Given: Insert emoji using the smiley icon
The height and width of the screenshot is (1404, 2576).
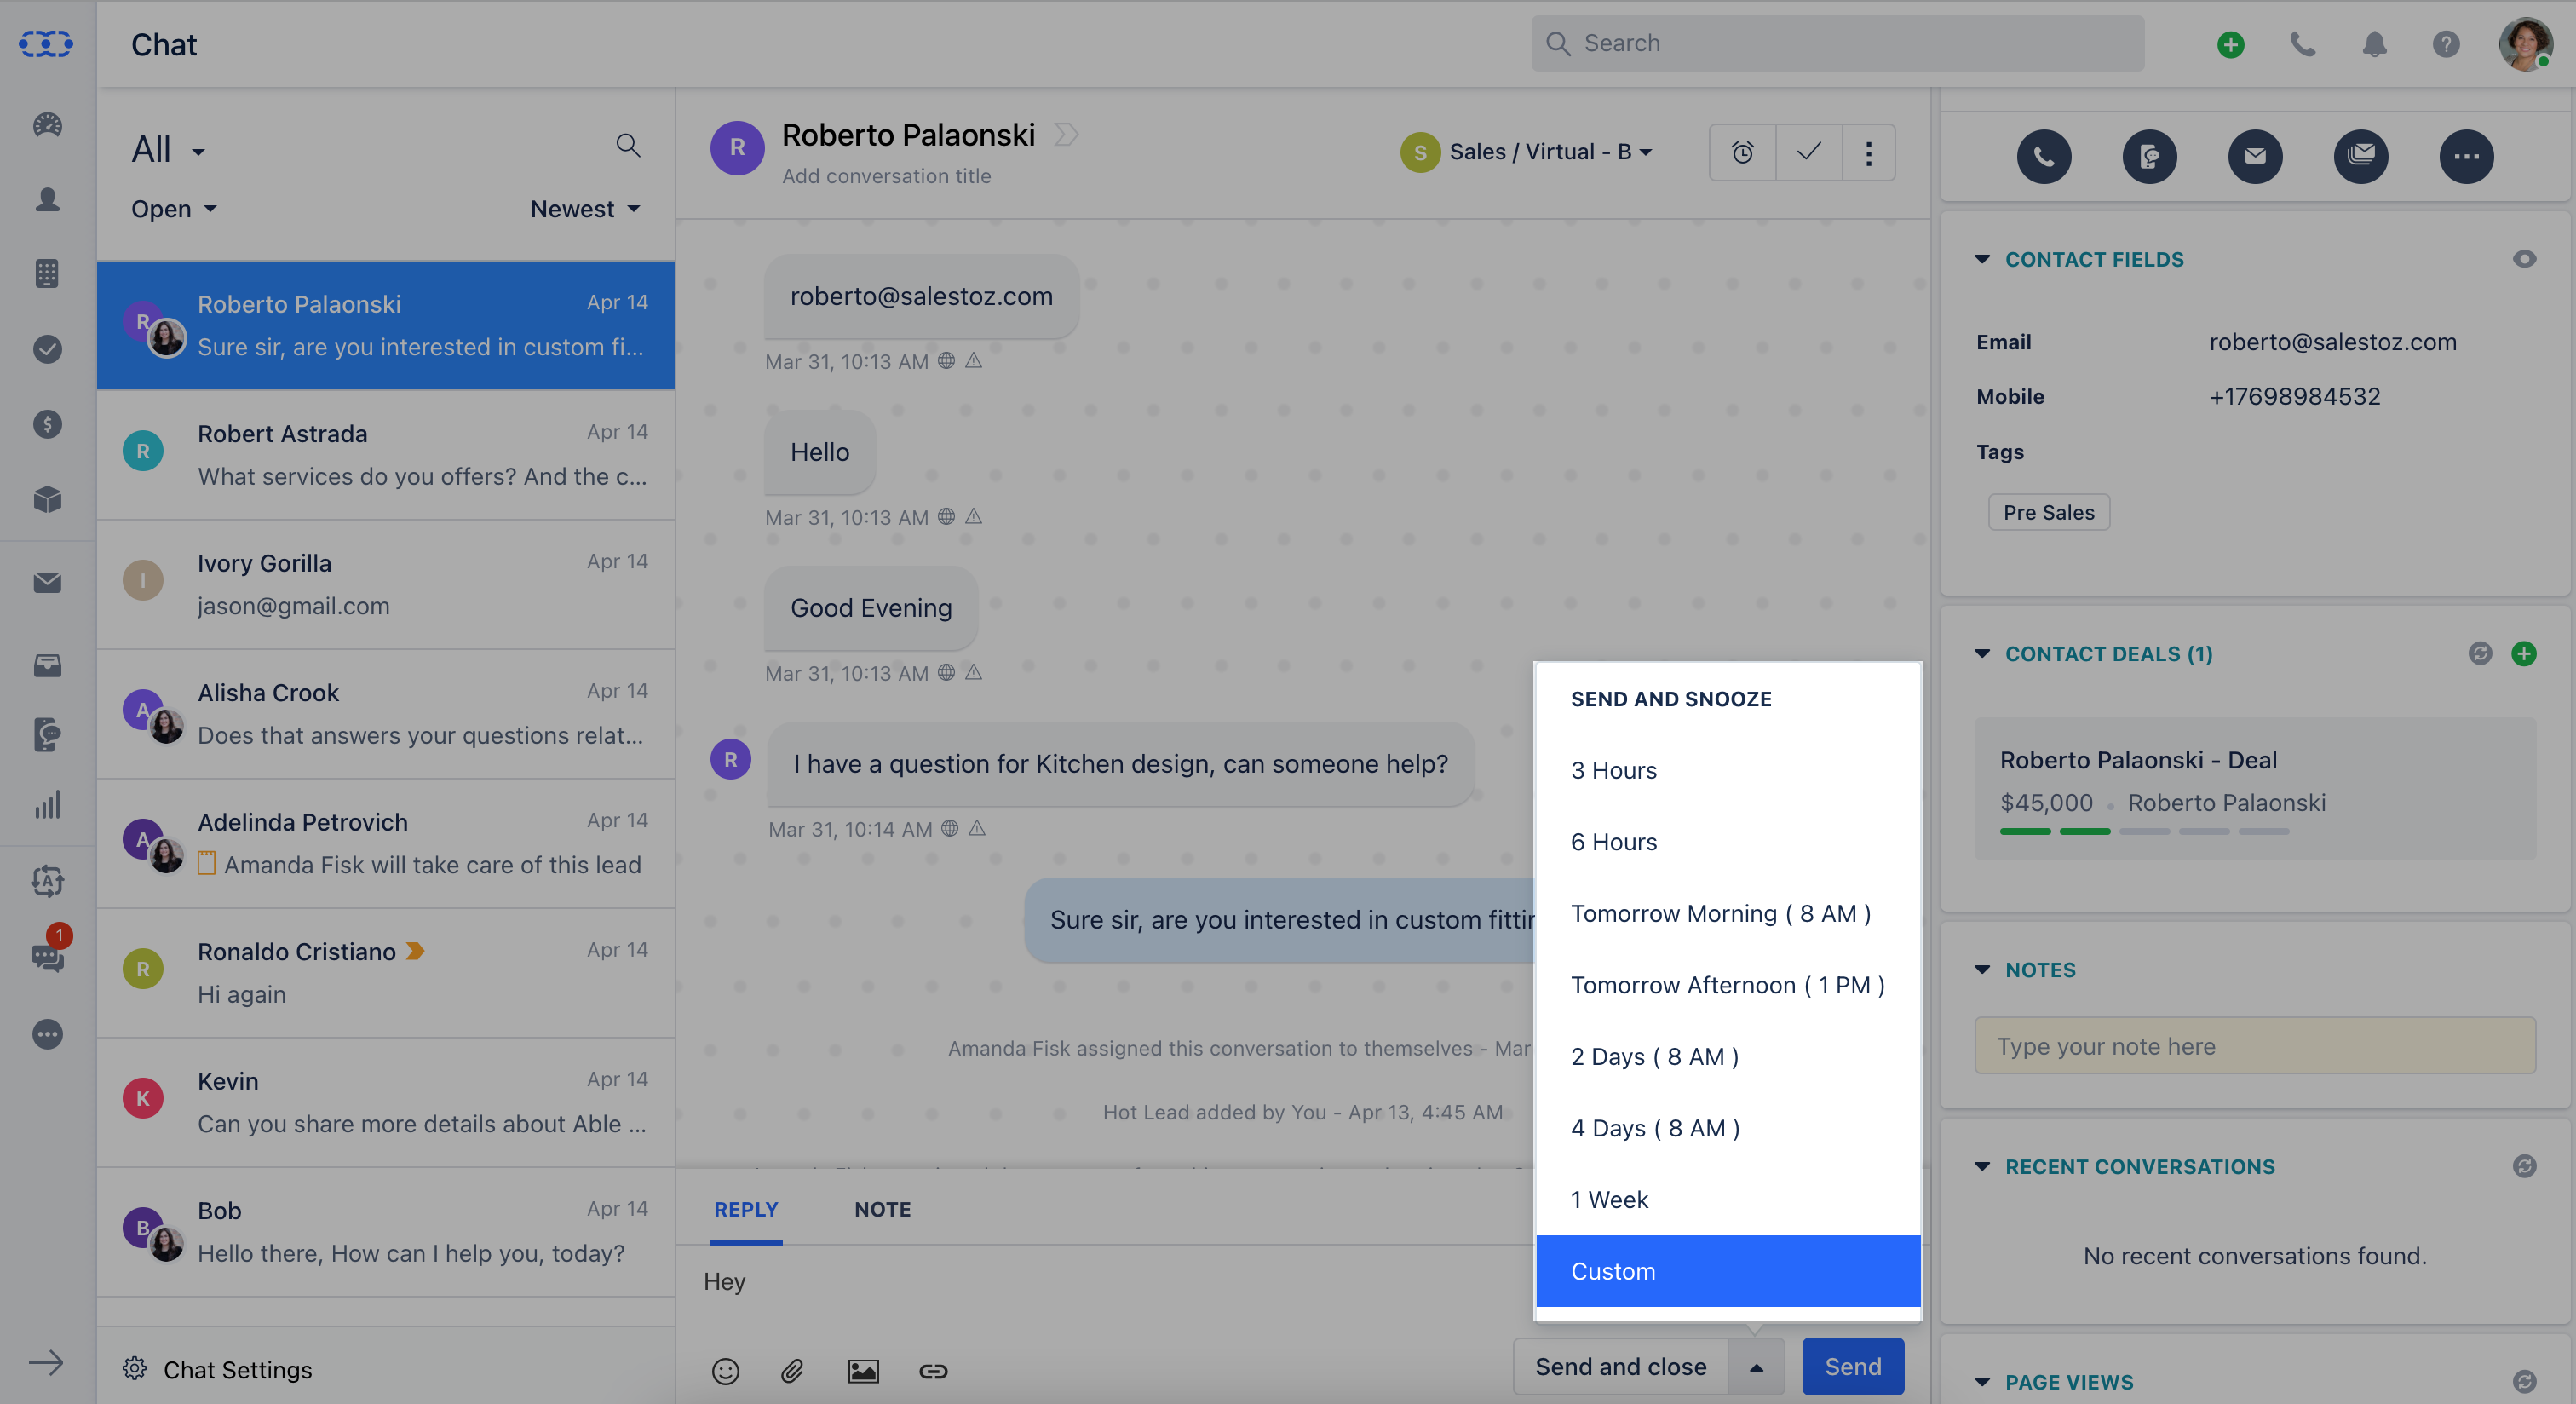Looking at the screenshot, I should pos(725,1370).
